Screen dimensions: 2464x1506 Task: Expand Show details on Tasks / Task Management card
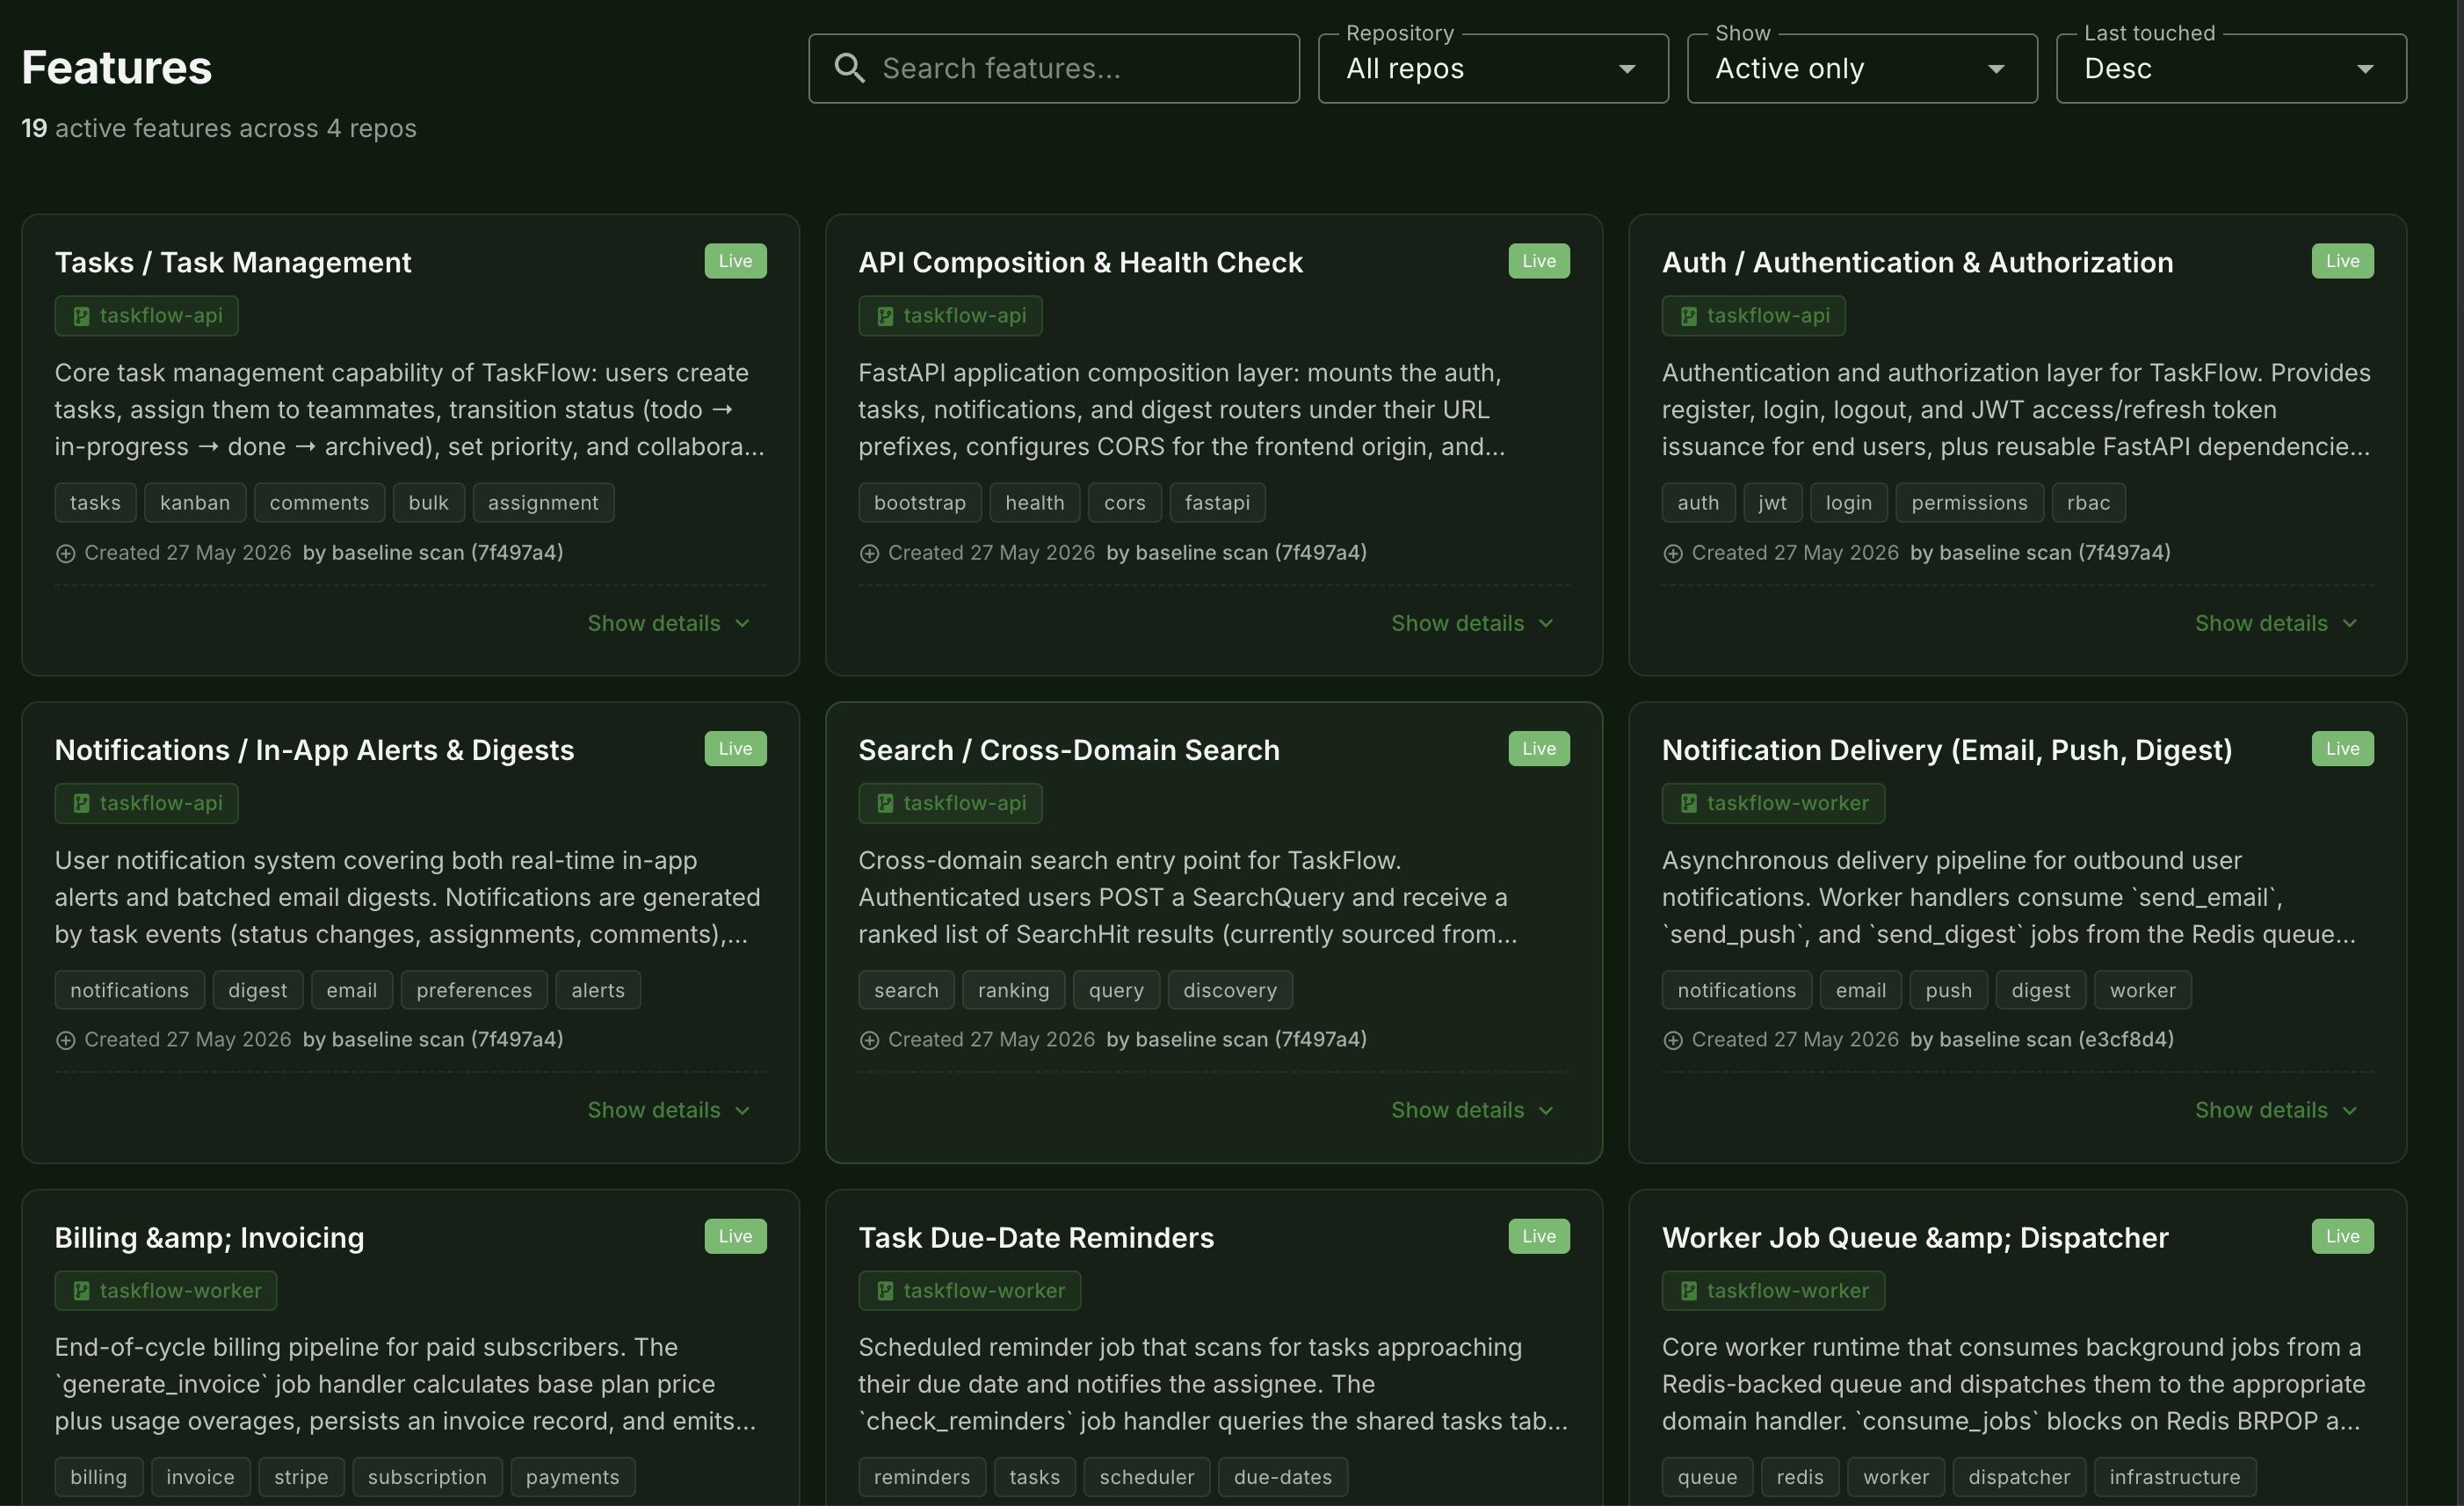tap(669, 623)
